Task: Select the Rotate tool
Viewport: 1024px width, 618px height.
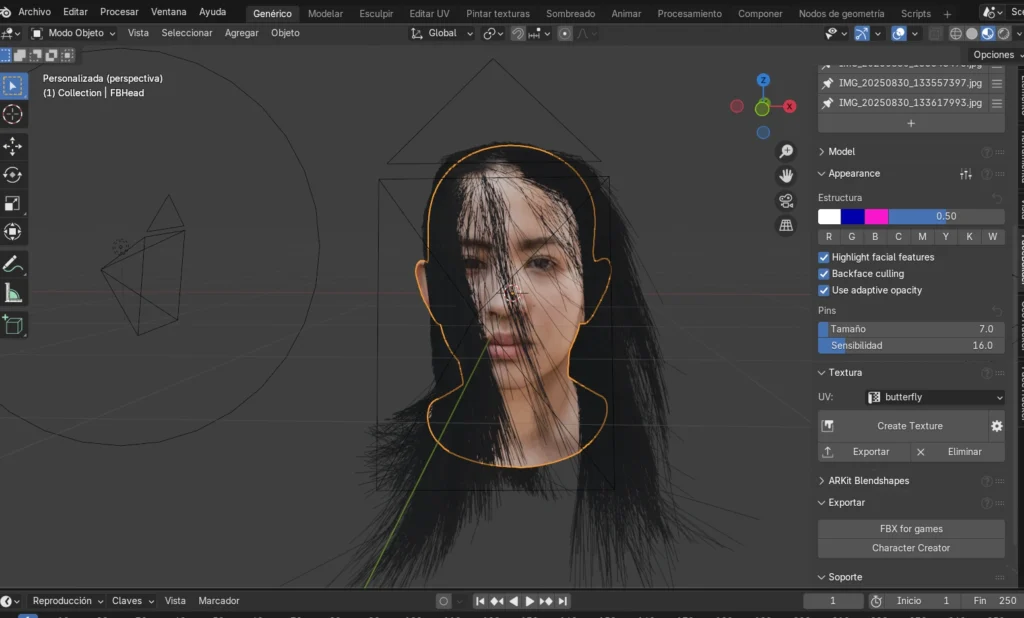Action: [x=13, y=175]
